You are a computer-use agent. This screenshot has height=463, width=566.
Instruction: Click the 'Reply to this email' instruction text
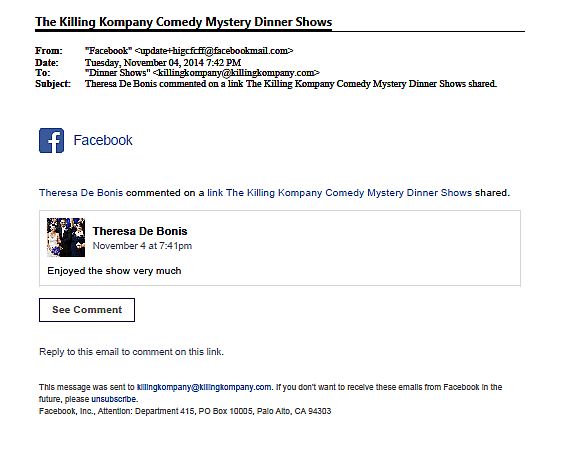tap(131, 352)
